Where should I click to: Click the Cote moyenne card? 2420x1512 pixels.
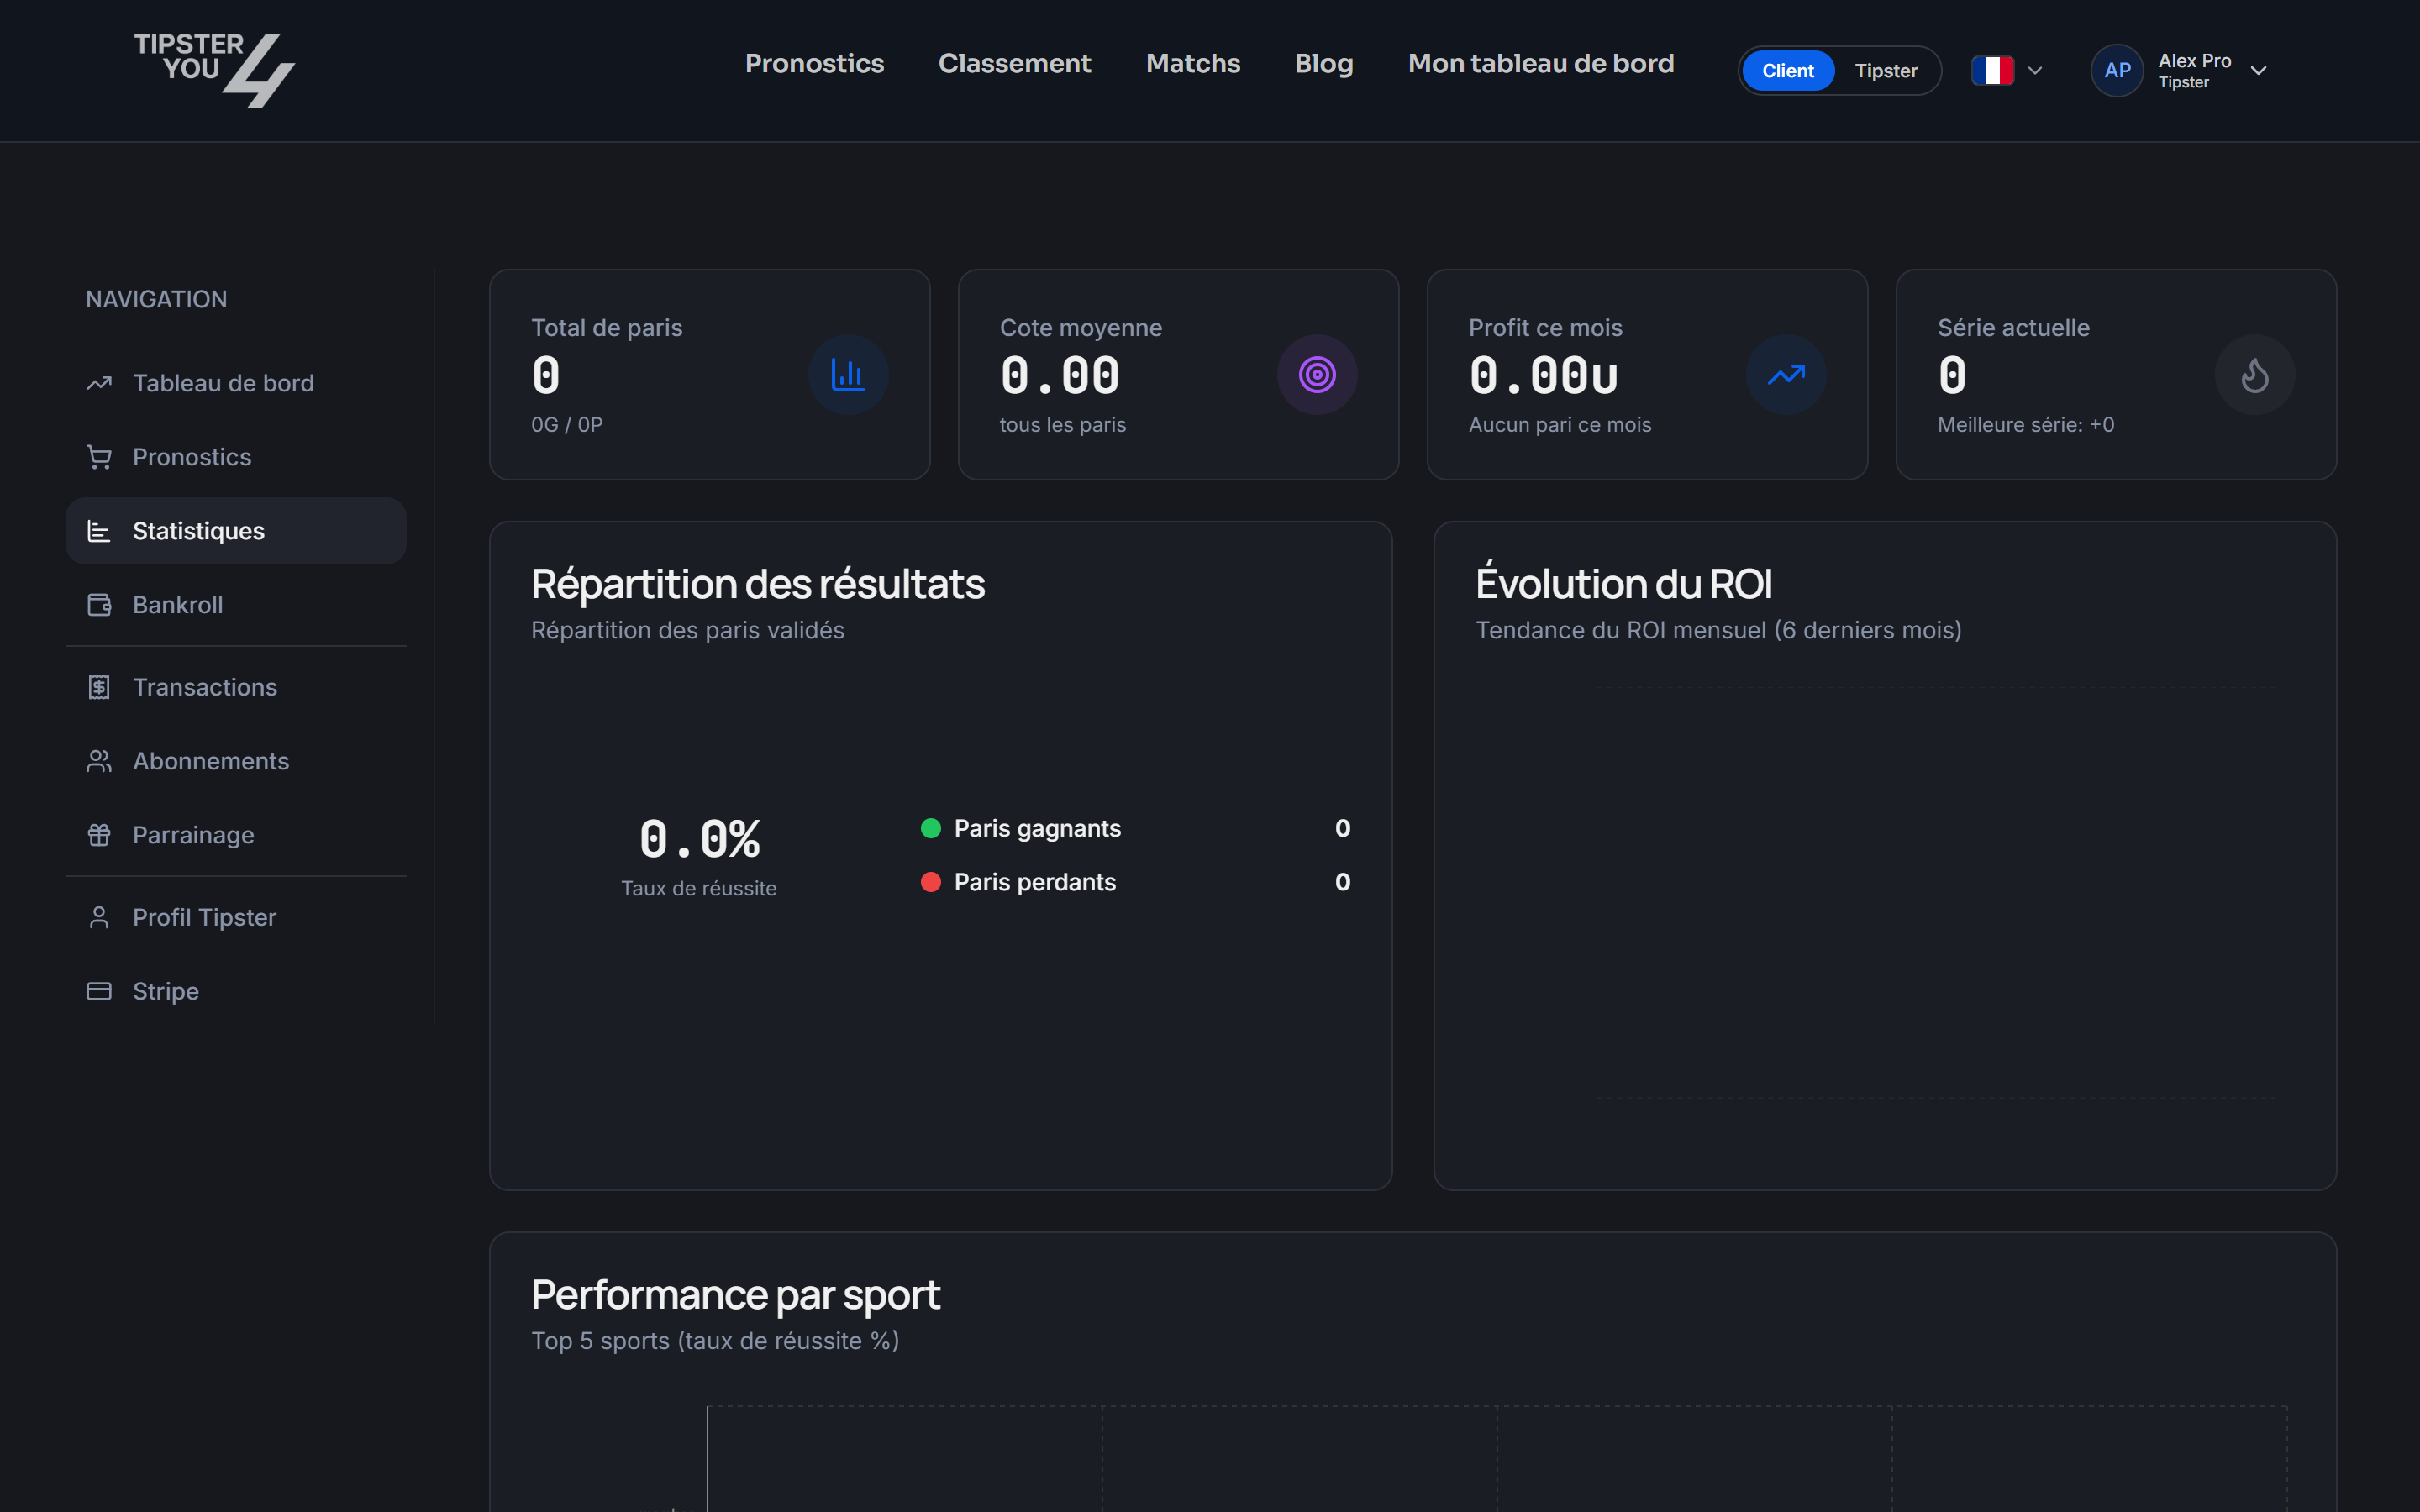1178,375
